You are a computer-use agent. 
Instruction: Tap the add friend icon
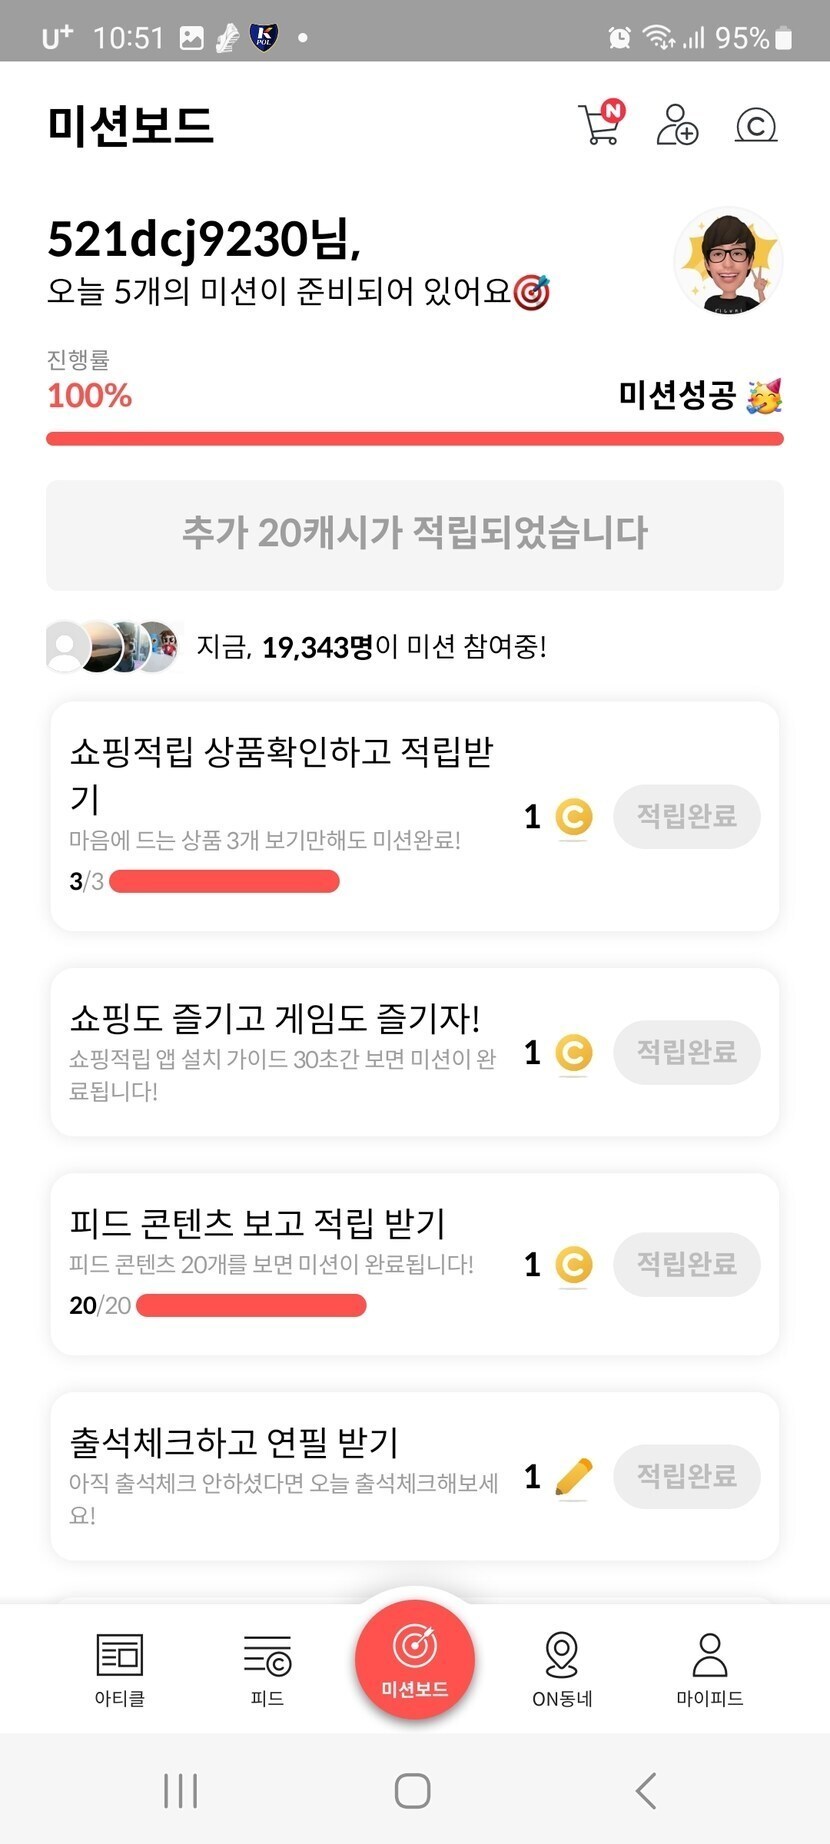[677, 125]
